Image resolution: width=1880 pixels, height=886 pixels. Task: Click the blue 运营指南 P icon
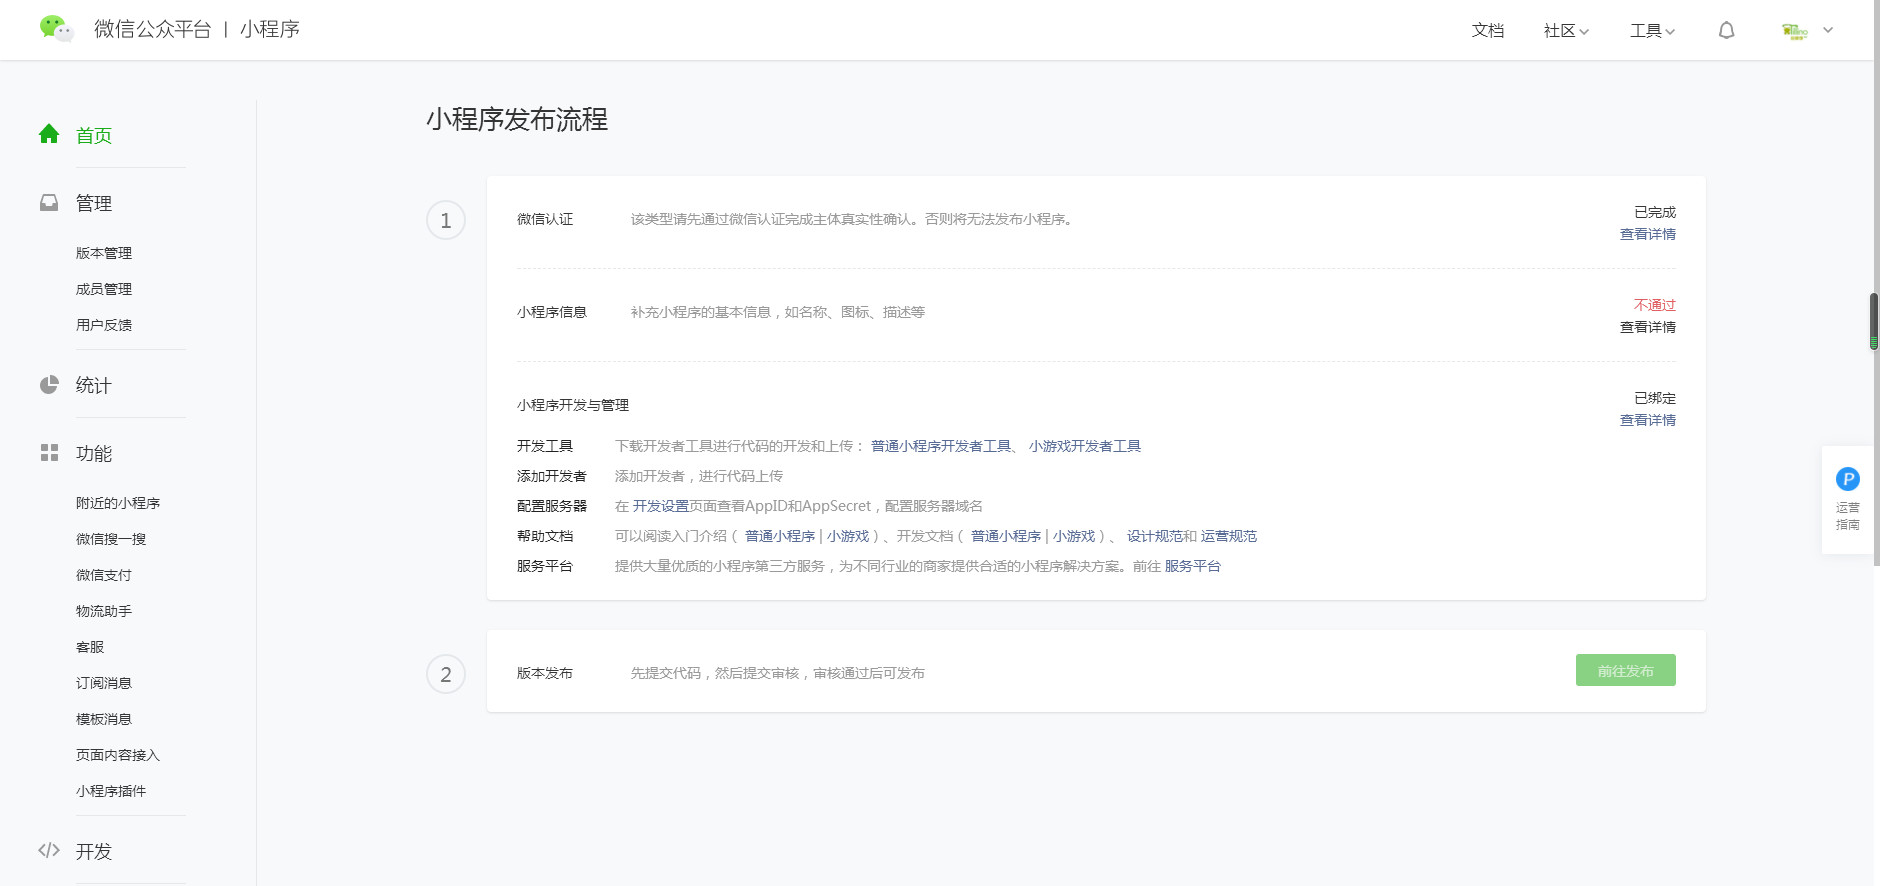(1848, 479)
